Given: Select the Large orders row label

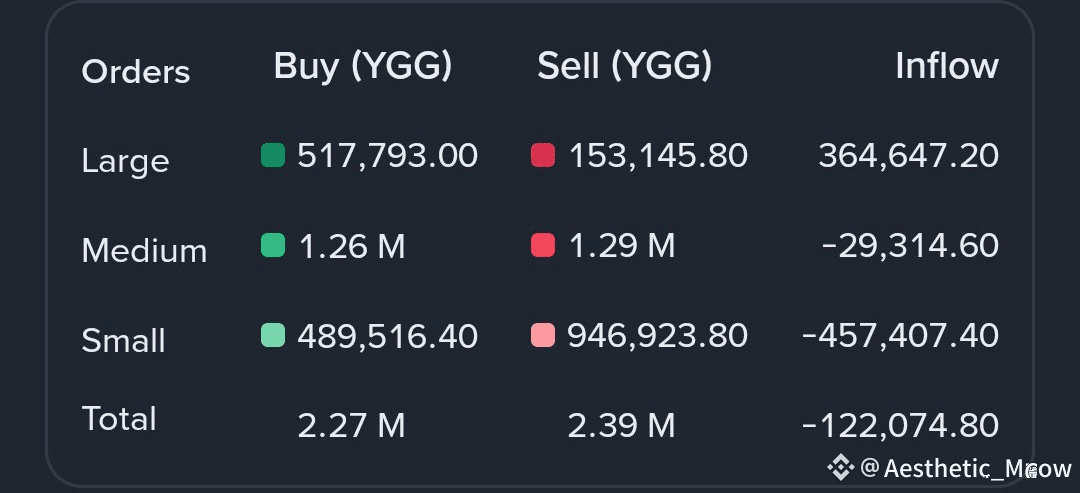Looking at the screenshot, I should (125, 161).
